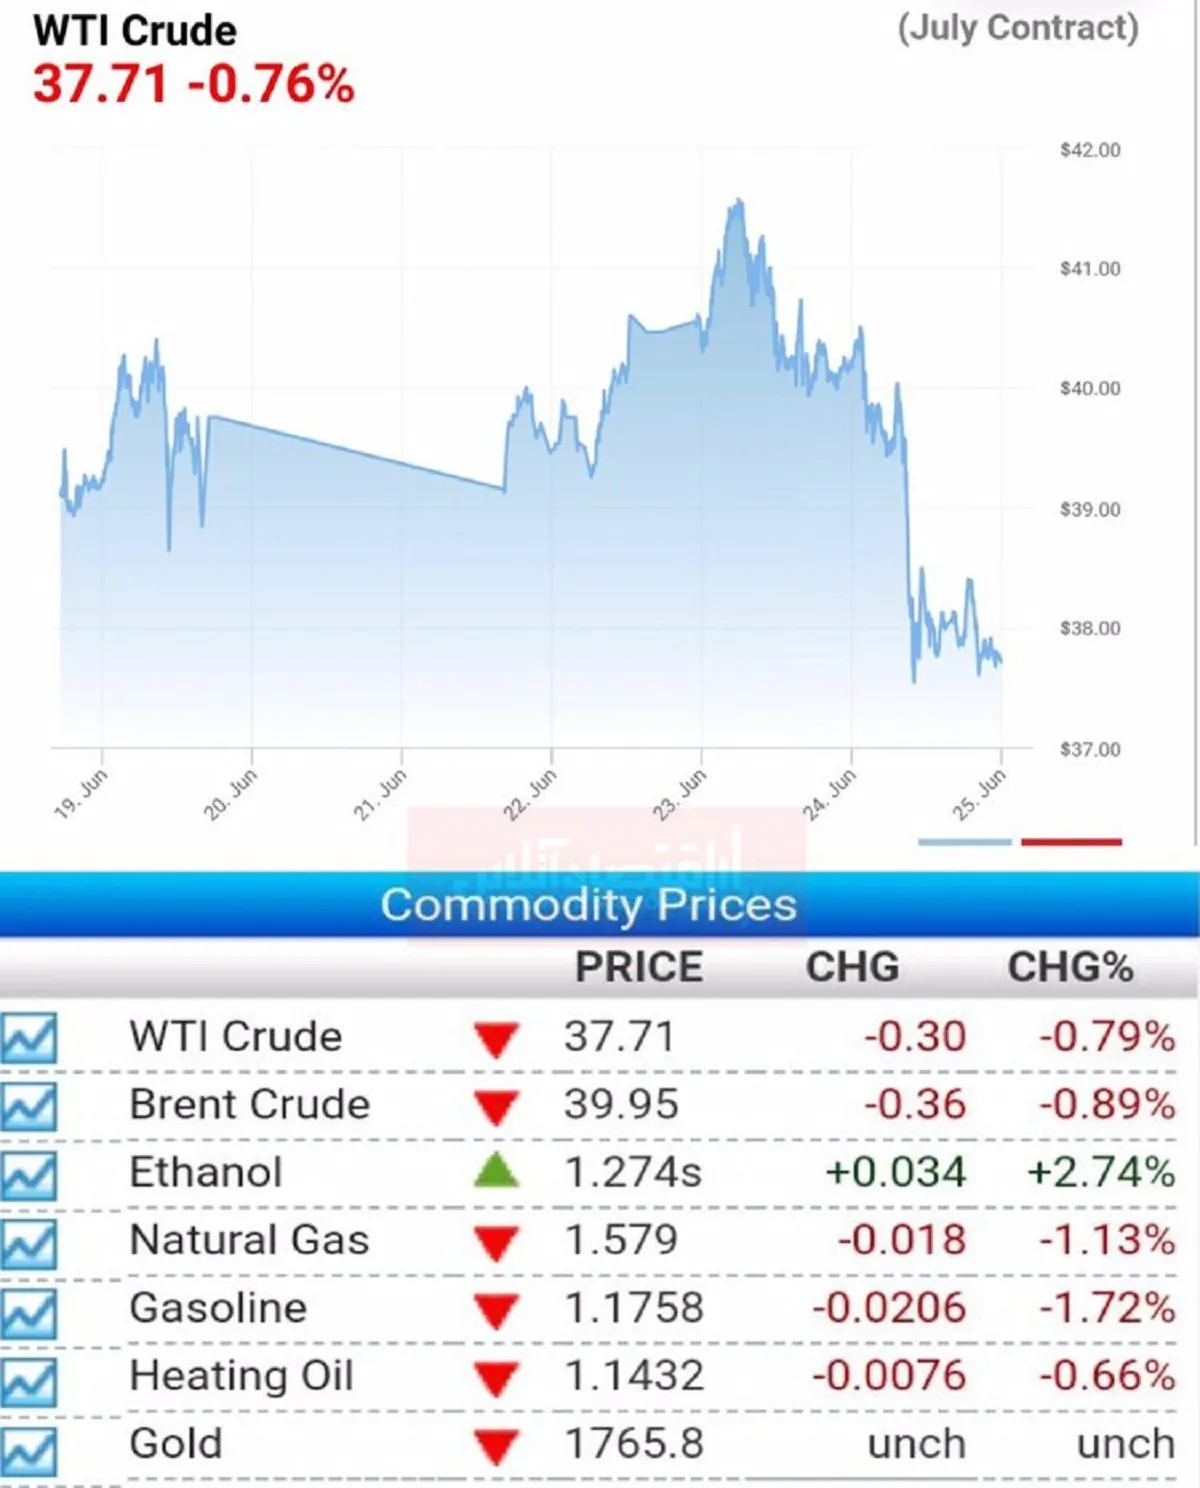This screenshot has height=1488, width=1200.
Task: Open the WTI Crude chart icon
Action: point(29,1038)
